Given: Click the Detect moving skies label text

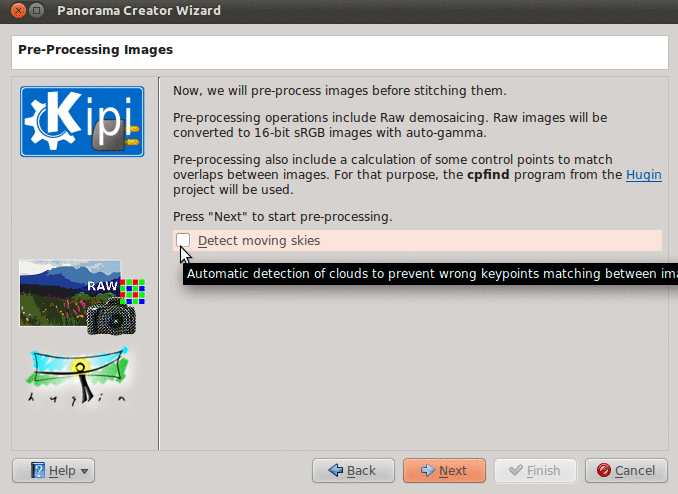Looking at the screenshot, I should click(259, 241).
